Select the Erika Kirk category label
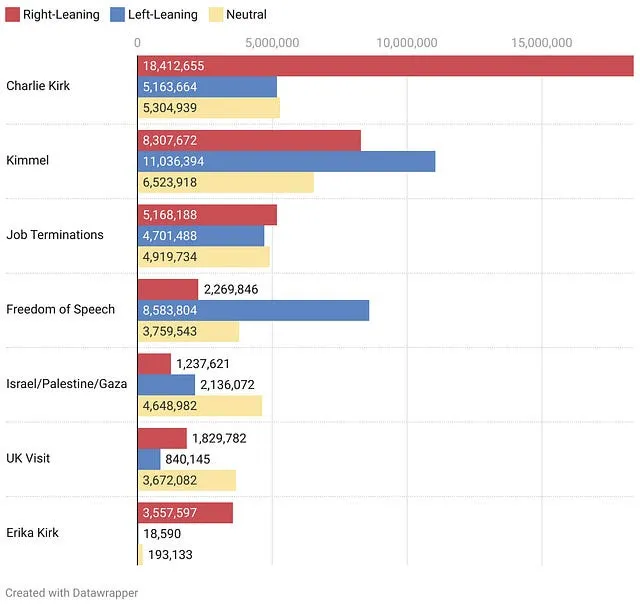Image resolution: width=640 pixels, height=605 pixels. [x=33, y=533]
